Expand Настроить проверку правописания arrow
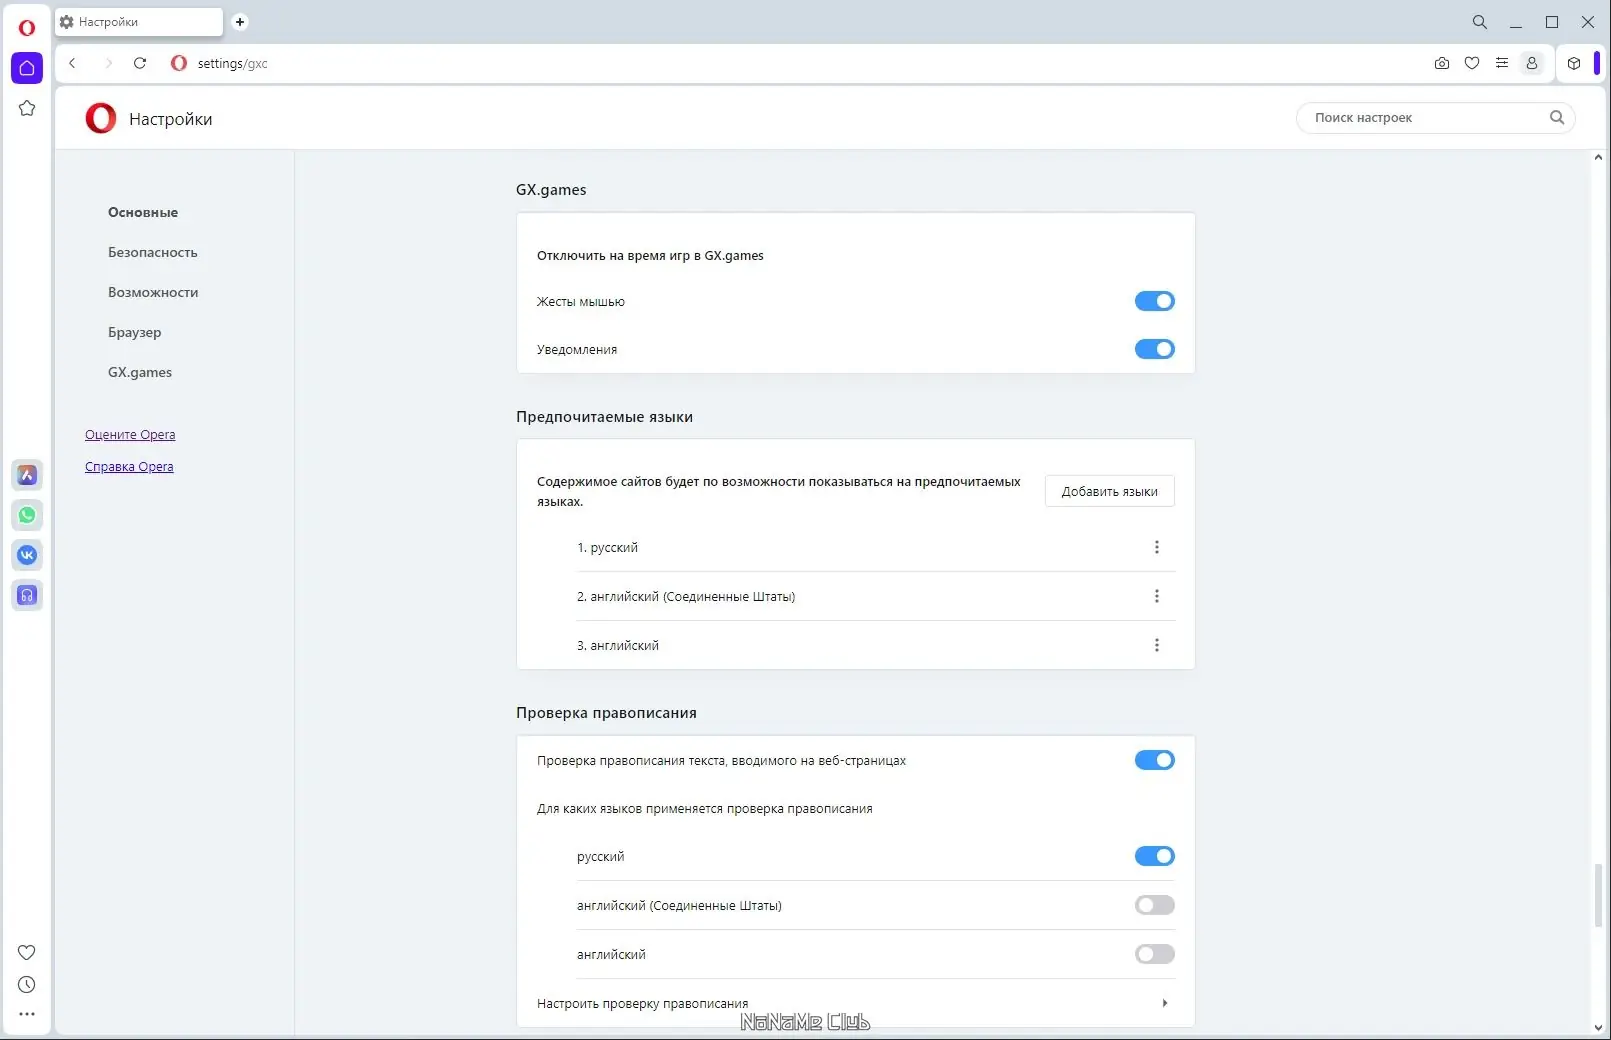The image size is (1611, 1040). coord(1165,1003)
